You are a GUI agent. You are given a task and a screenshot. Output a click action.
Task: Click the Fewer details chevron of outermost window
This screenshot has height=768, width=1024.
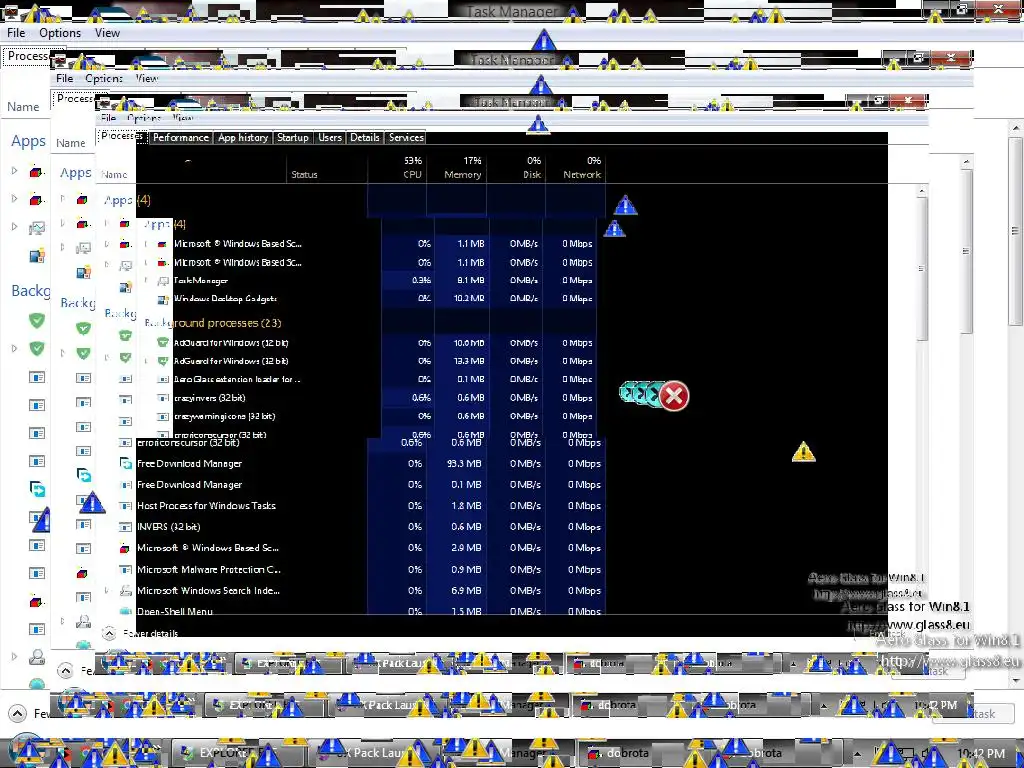click(17, 713)
